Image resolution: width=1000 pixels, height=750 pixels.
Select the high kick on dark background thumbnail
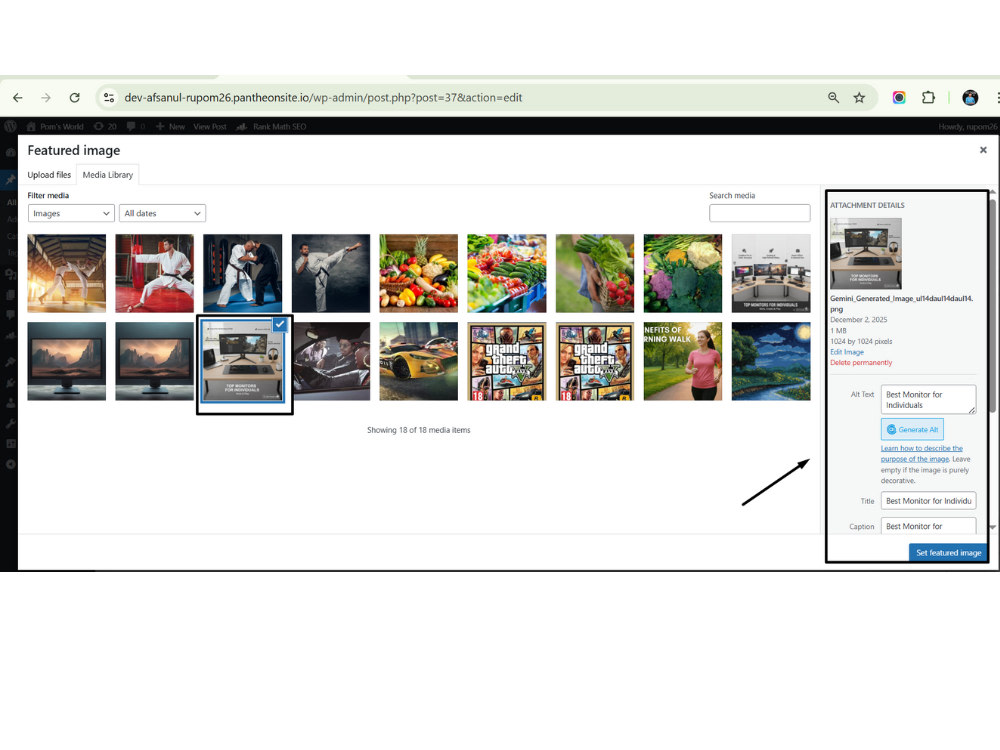click(x=330, y=273)
